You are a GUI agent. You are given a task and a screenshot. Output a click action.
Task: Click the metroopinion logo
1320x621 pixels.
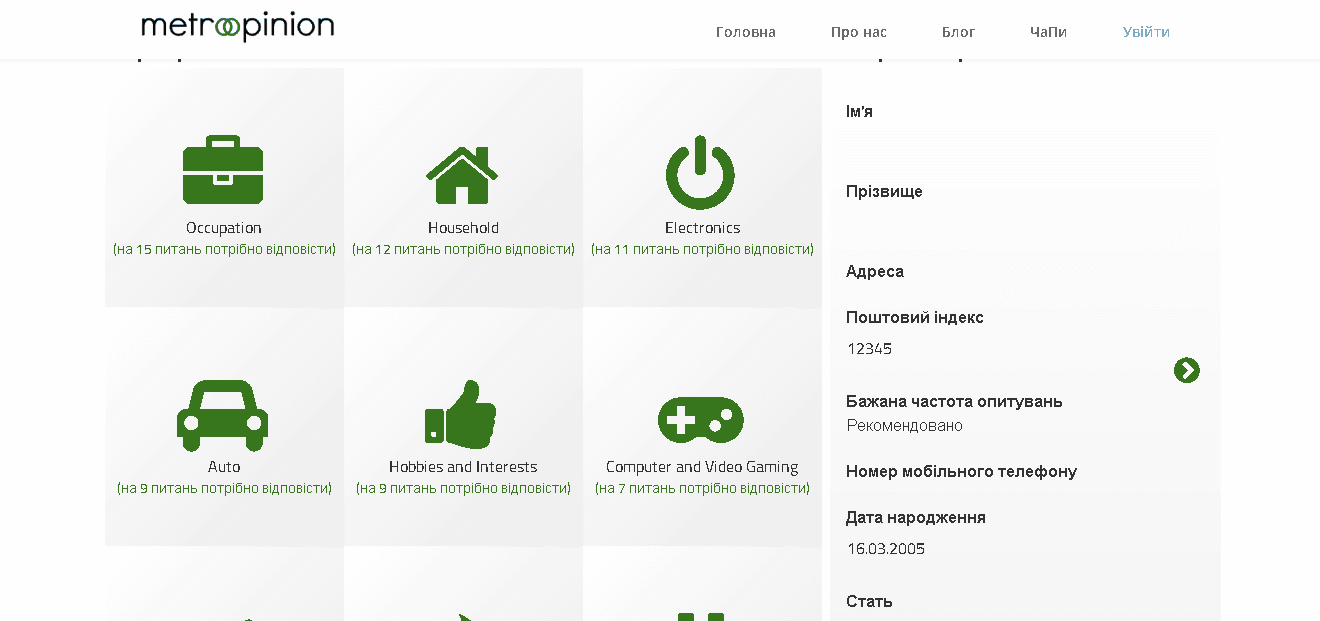(238, 28)
